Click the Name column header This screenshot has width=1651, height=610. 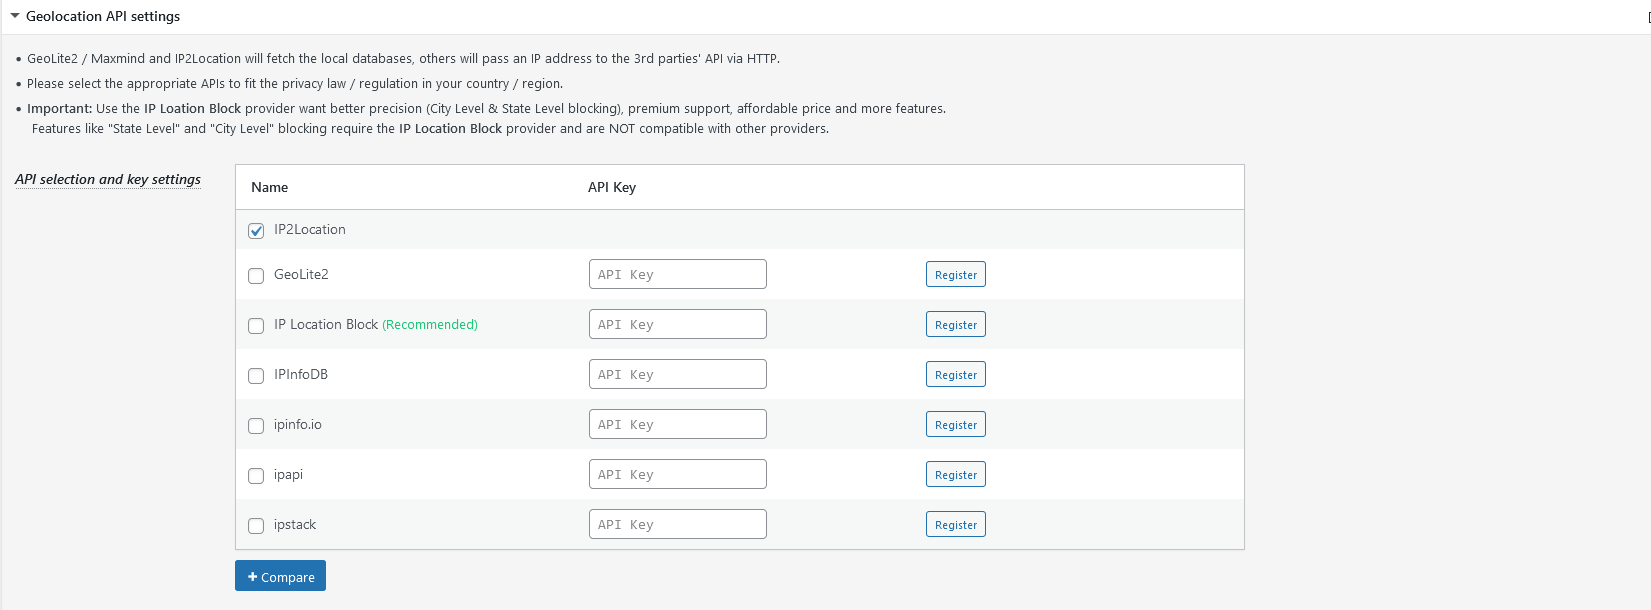[270, 187]
